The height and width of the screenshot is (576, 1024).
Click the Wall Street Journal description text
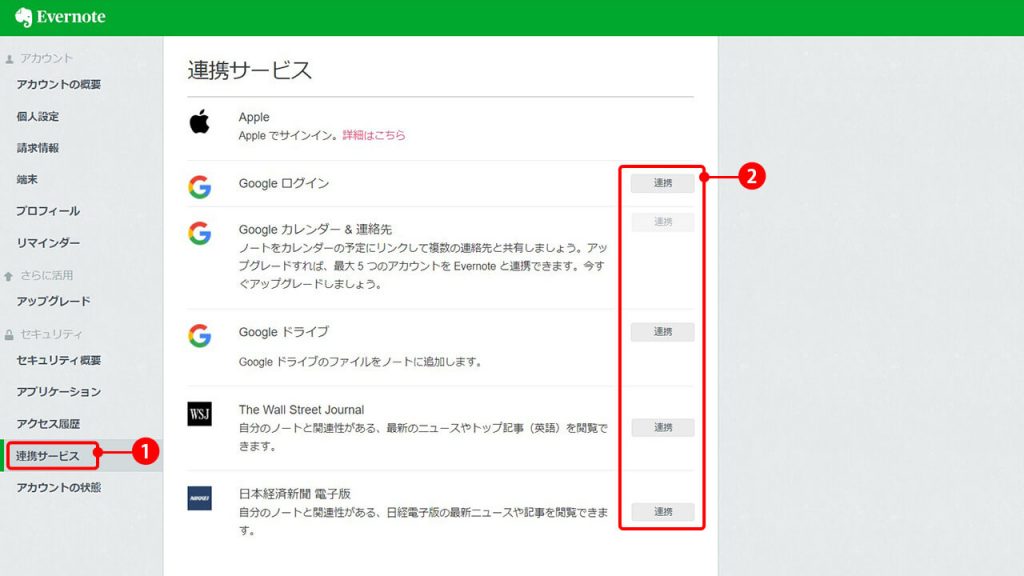[x=423, y=437]
